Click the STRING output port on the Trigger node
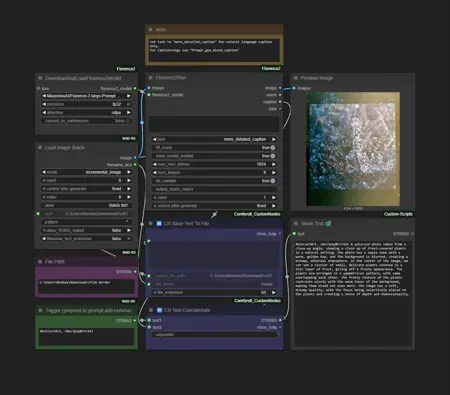Viewport: 450px width, 395px height. point(135,320)
